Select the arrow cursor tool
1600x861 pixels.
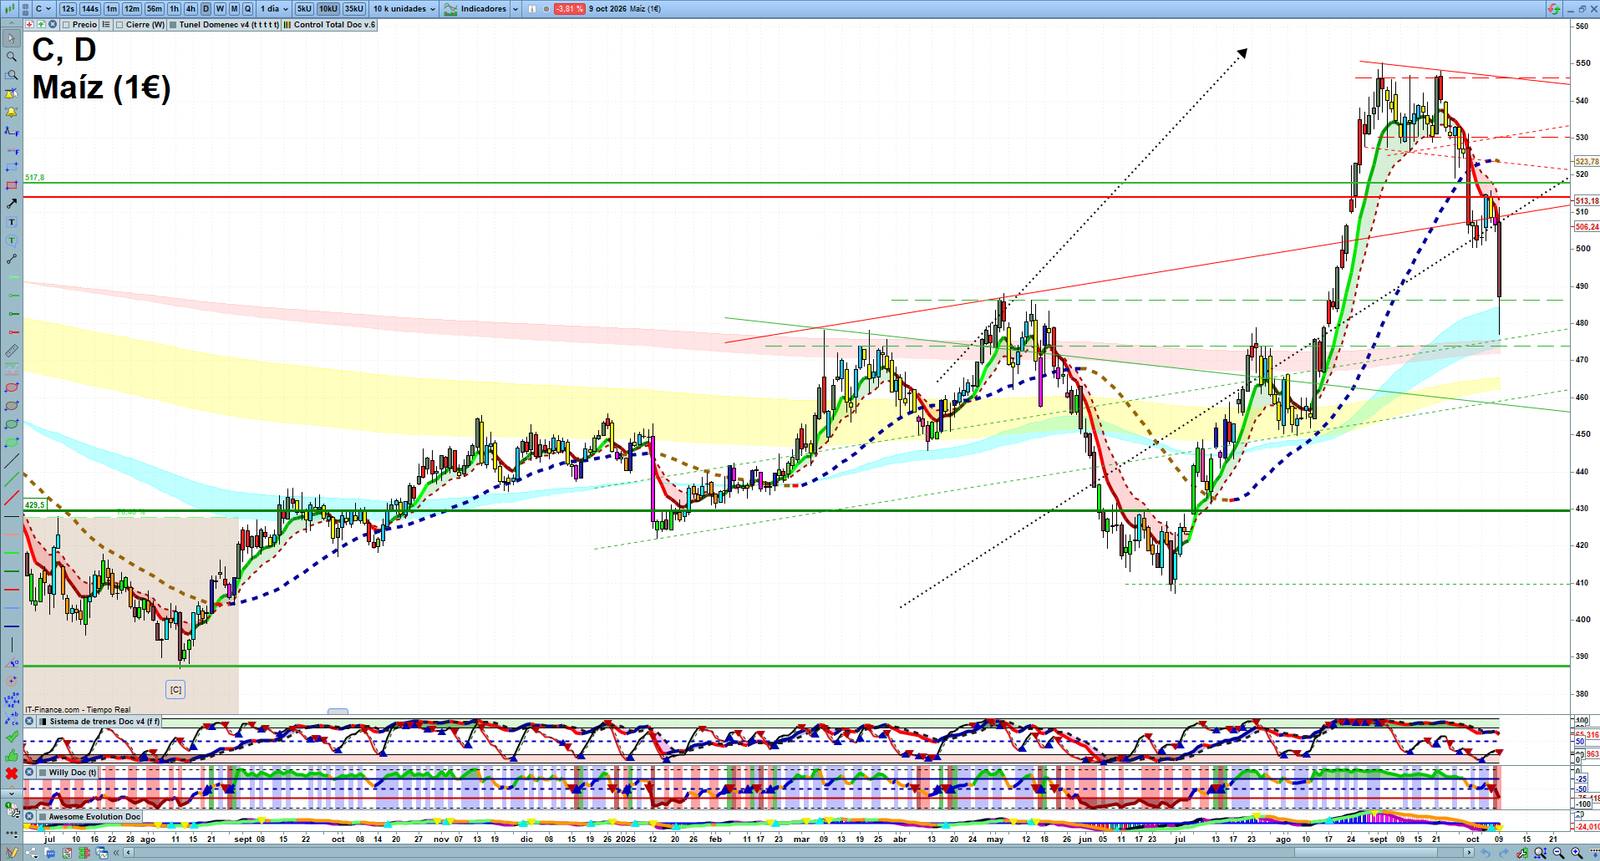[12, 39]
